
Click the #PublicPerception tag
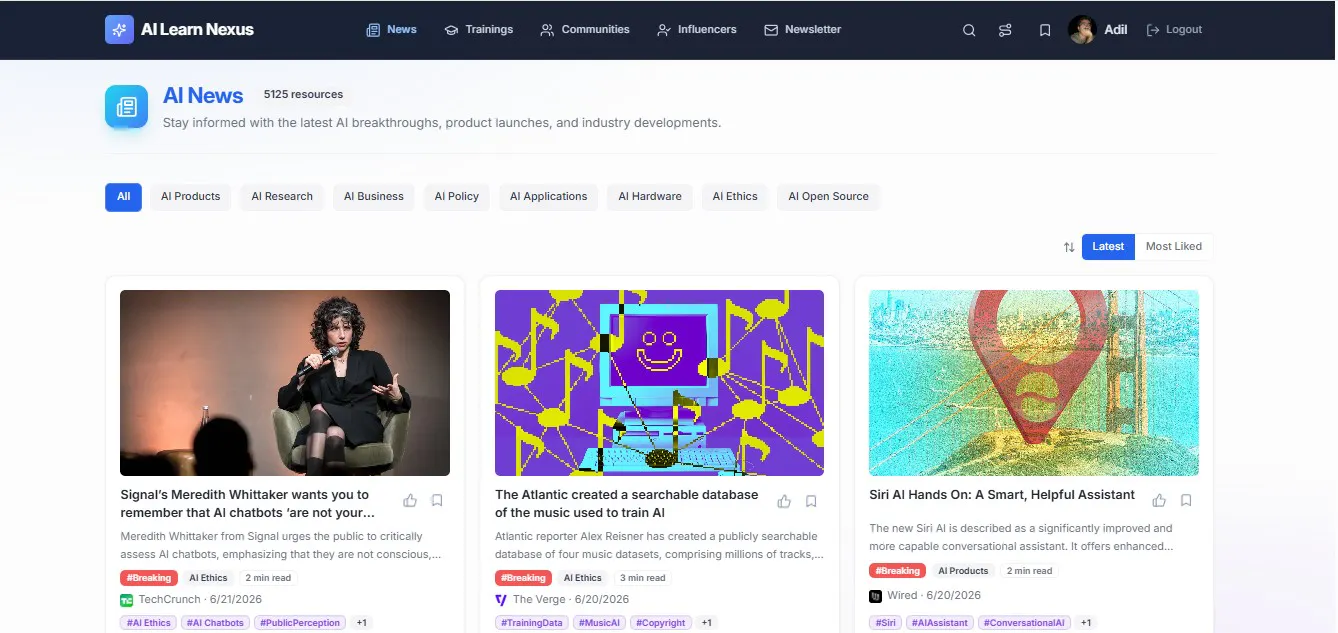tap(300, 623)
